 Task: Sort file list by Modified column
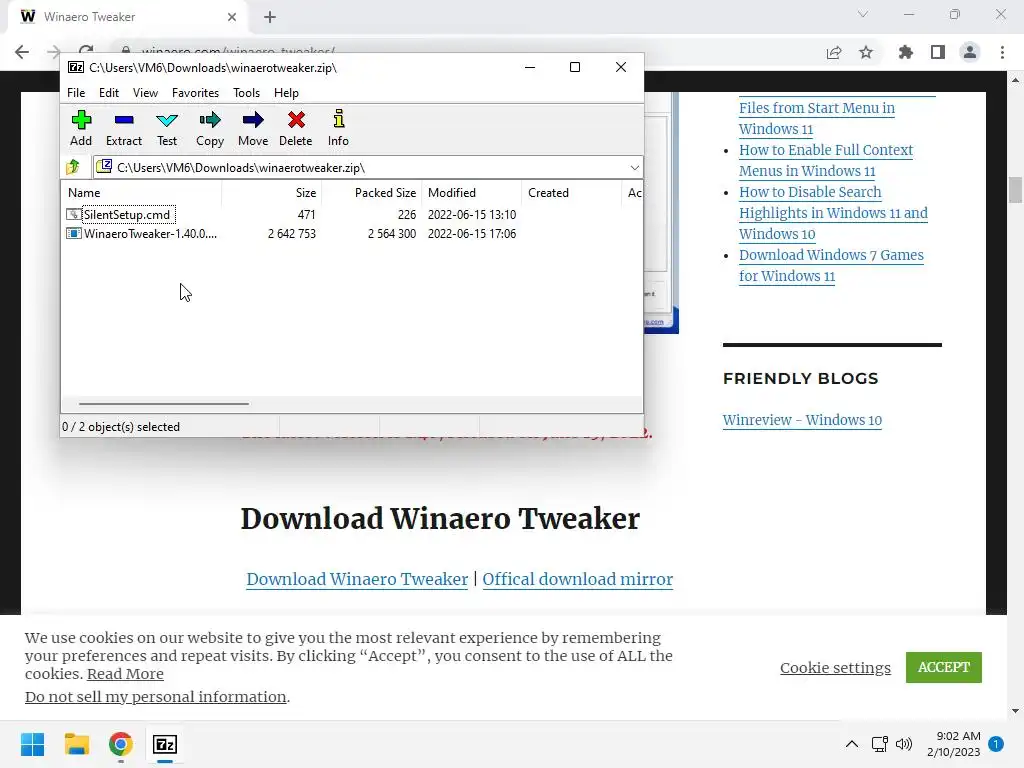[x=472, y=193]
